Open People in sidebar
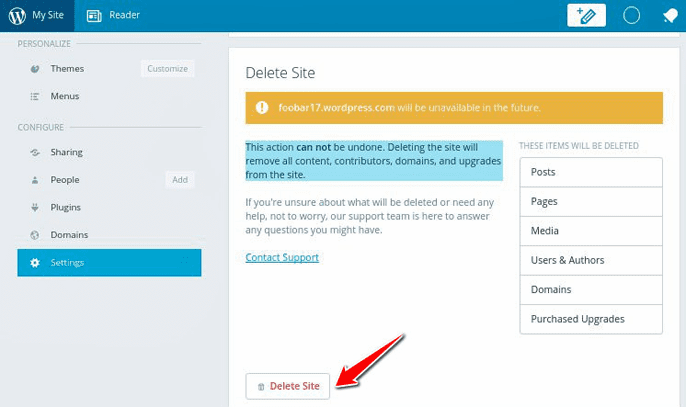The image size is (686, 407). point(65,180)
